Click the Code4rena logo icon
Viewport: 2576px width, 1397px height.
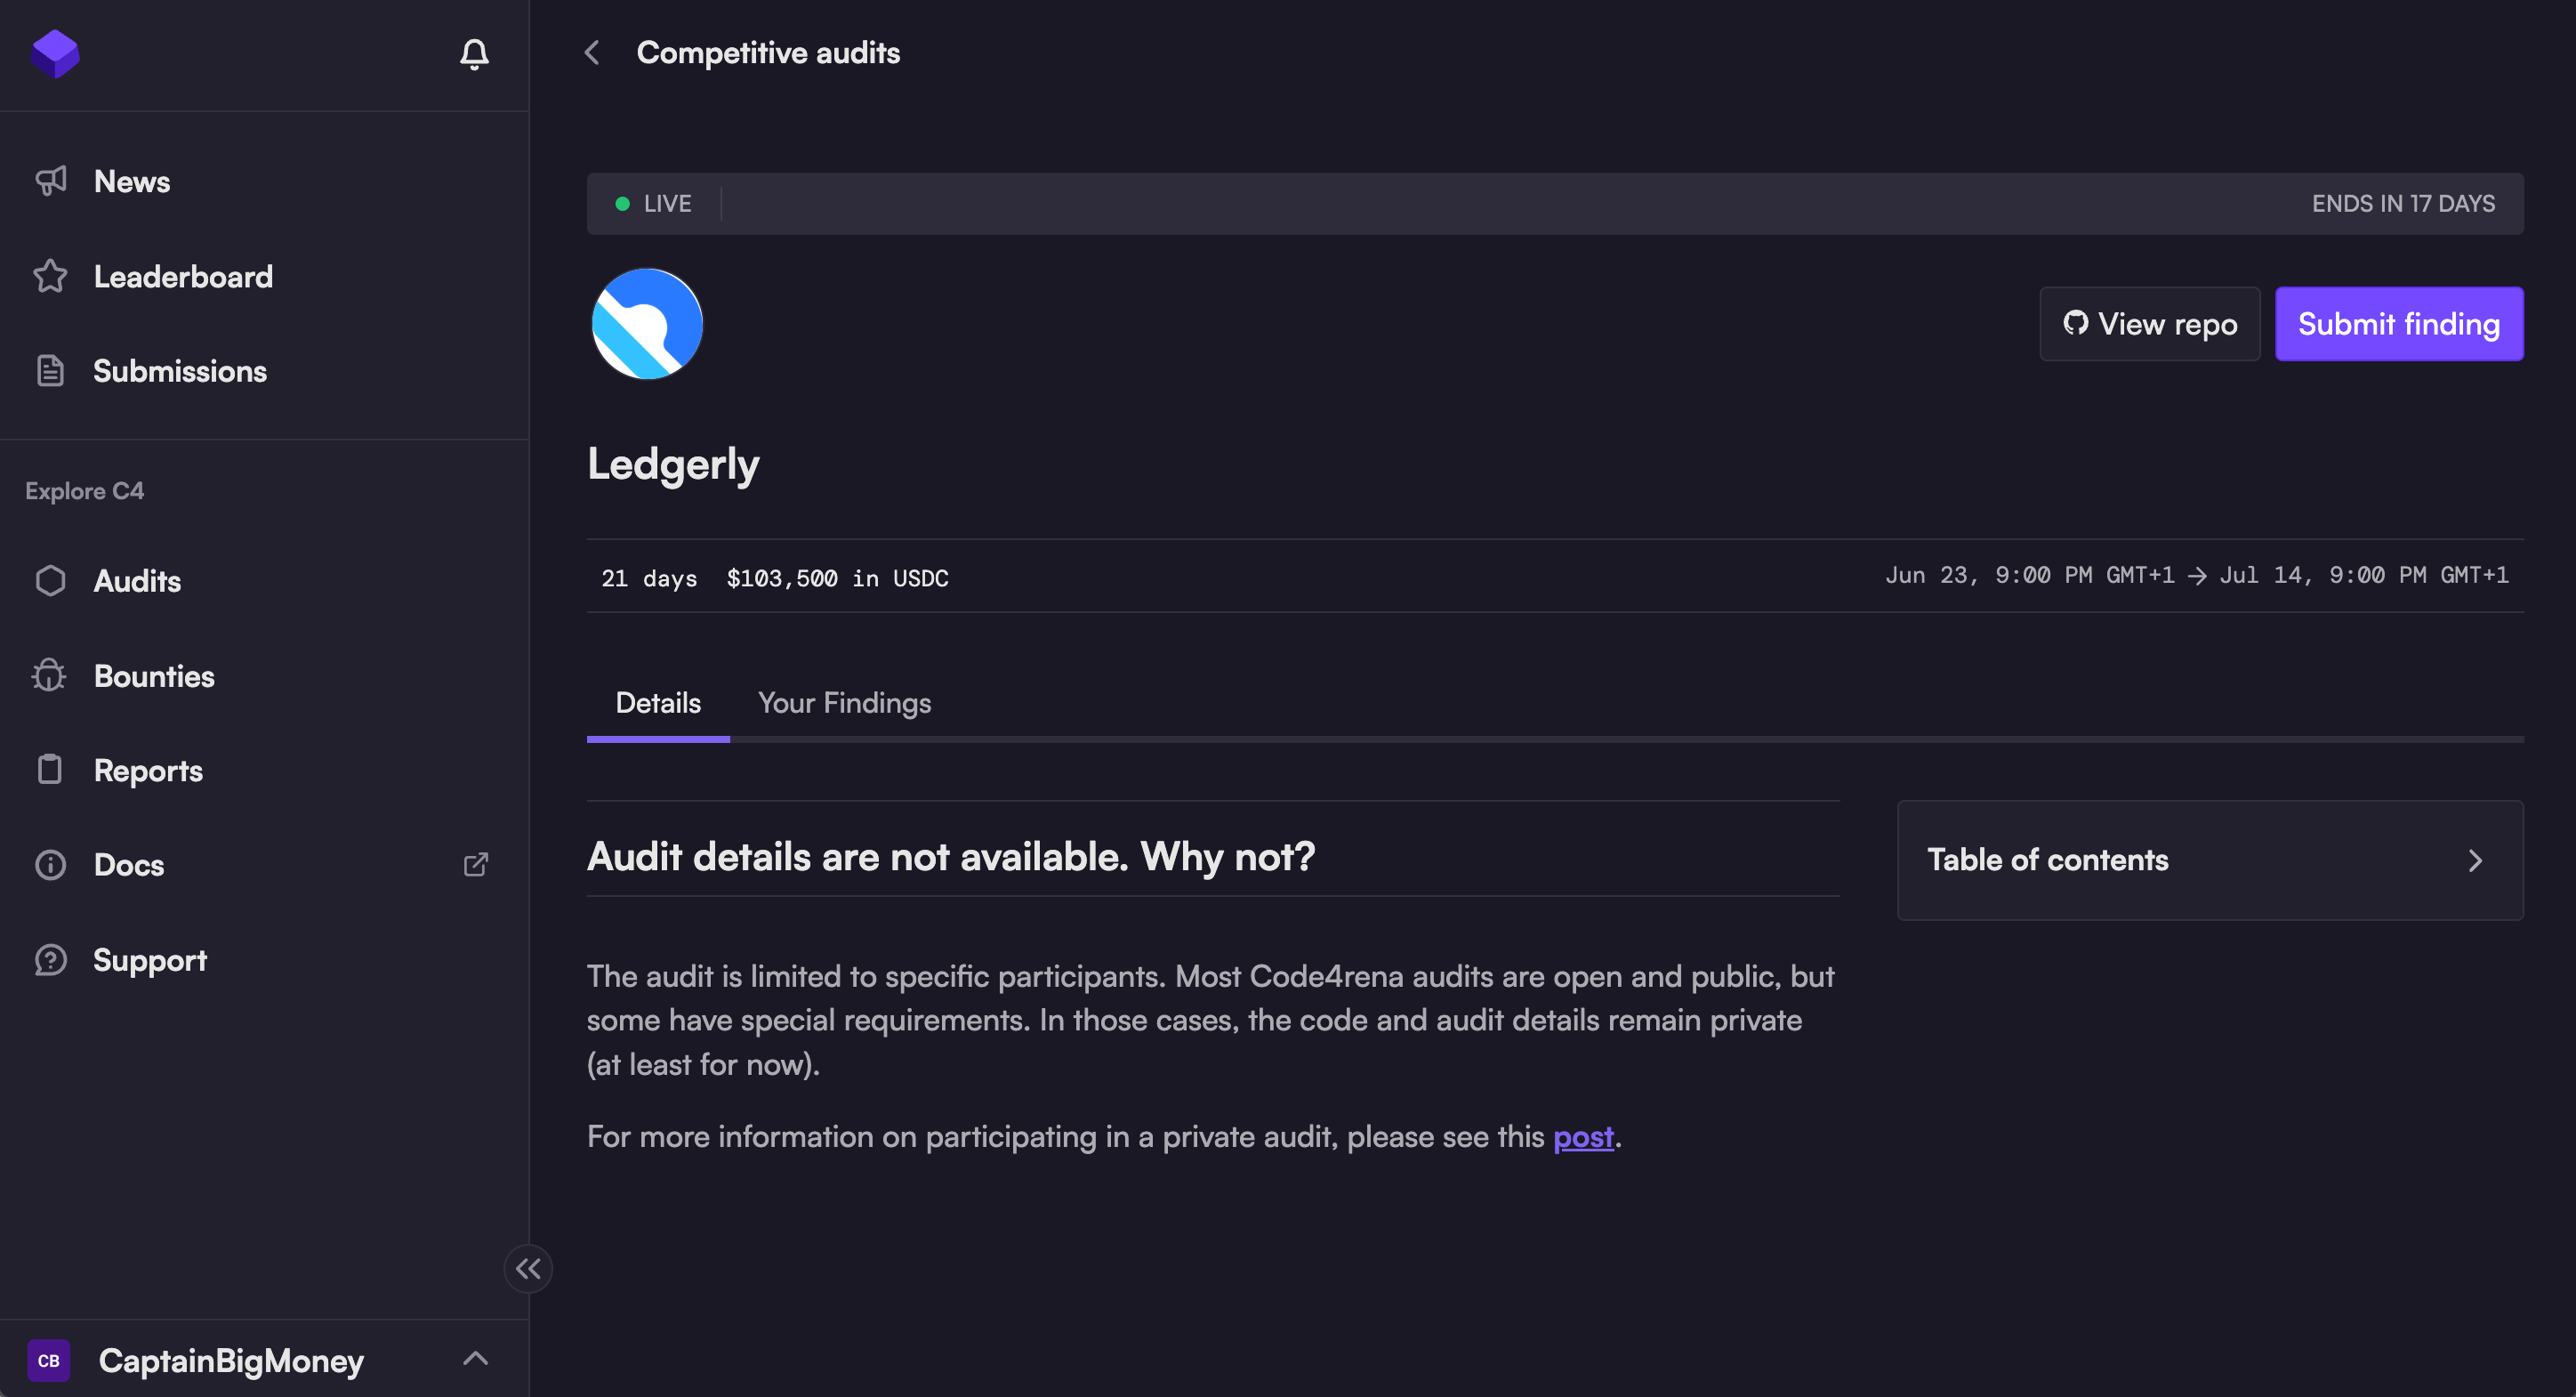(x=55, y=53)
